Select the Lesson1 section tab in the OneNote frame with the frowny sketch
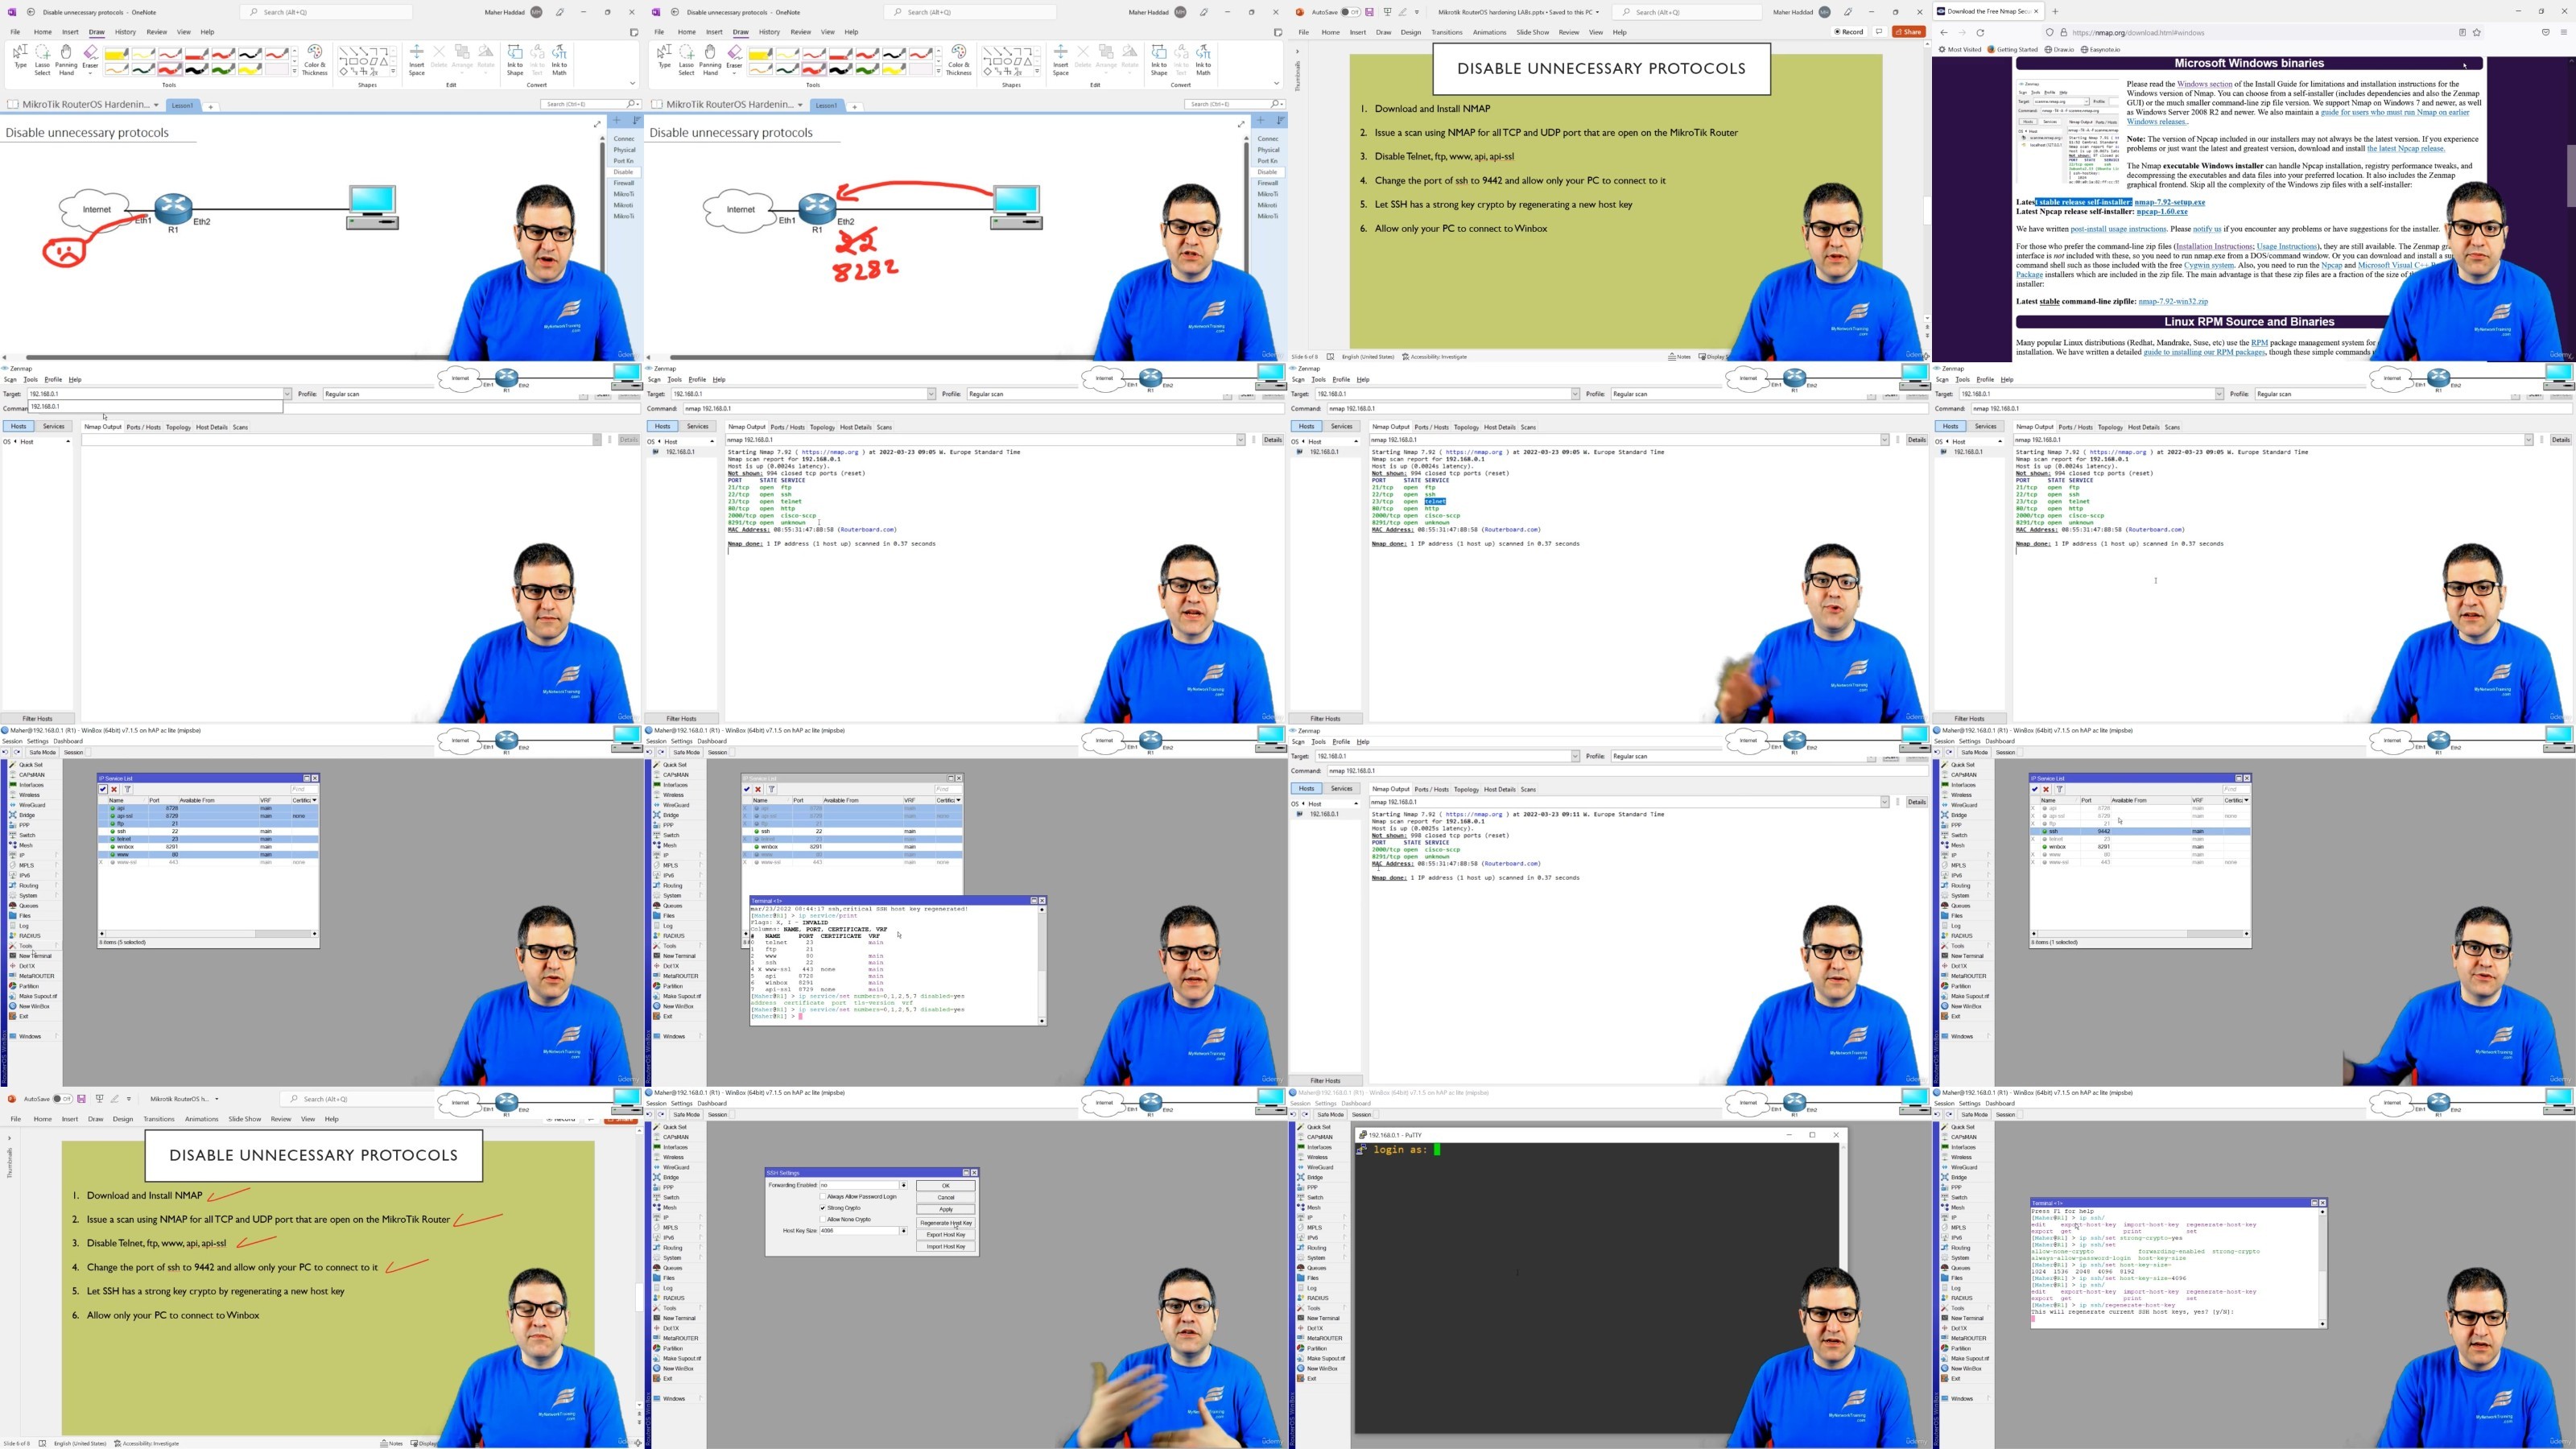This screenshot has width=2576, height=1449. [x=182, y=105]
